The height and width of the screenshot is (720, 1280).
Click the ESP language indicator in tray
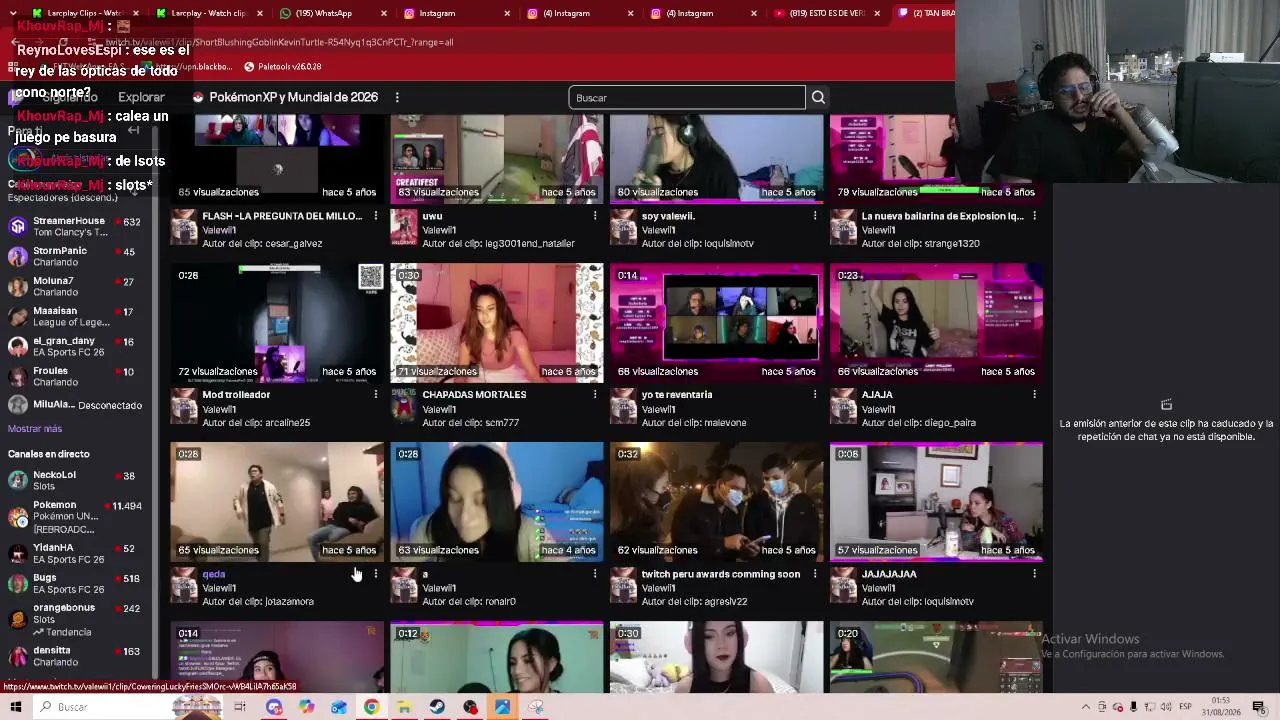pyautogui.click(x=1185, y=707)
